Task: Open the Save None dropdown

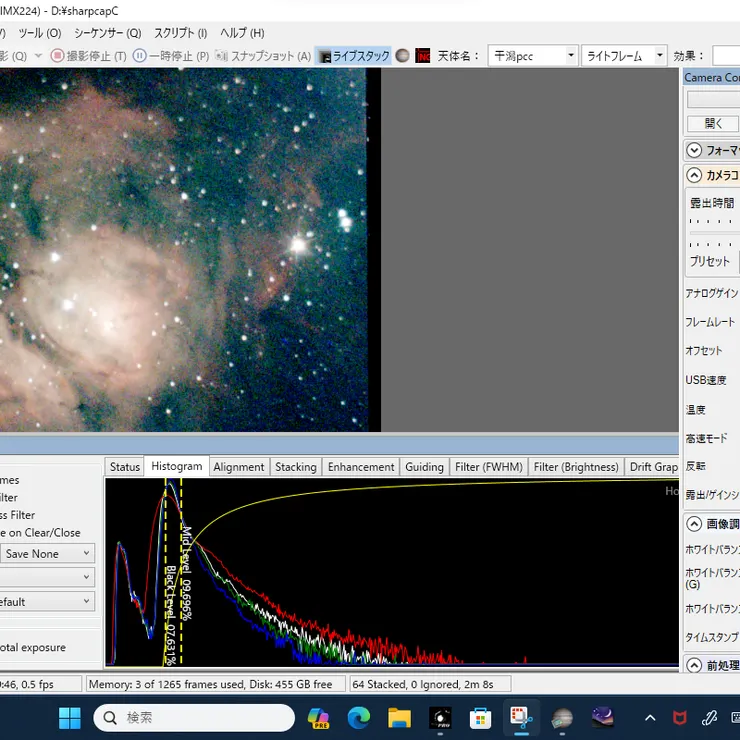Action: coord(47,553)
